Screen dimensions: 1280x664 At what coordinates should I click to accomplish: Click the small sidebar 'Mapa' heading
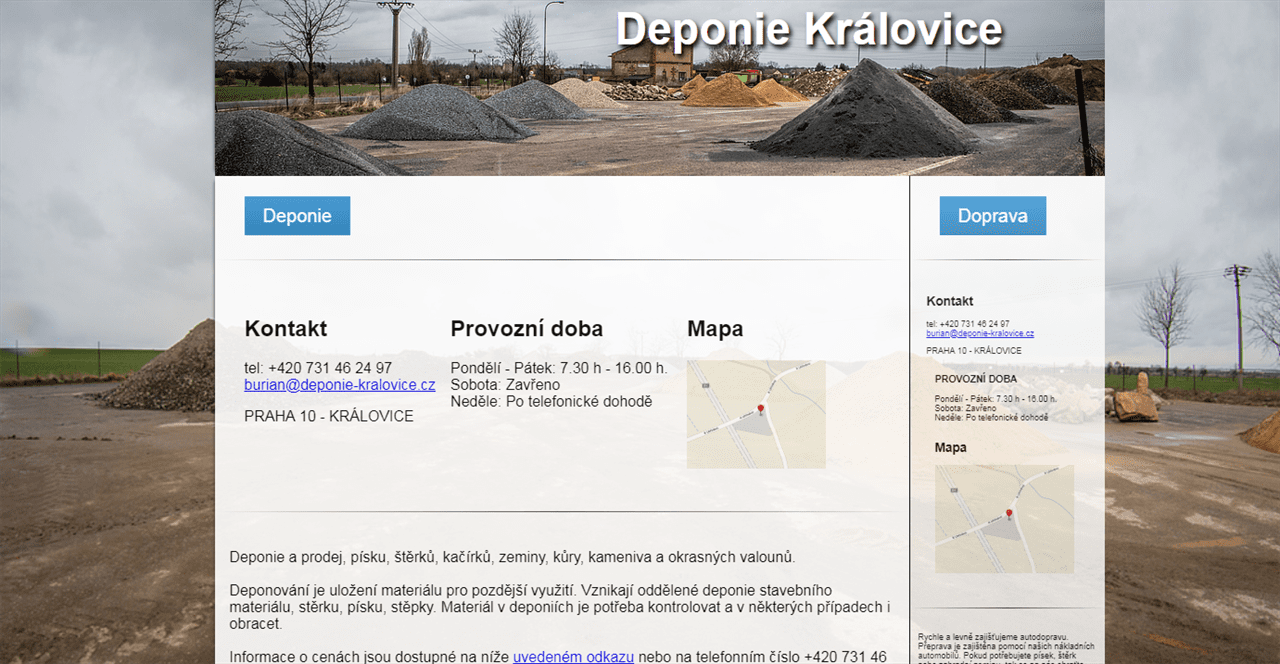(951, 448)
